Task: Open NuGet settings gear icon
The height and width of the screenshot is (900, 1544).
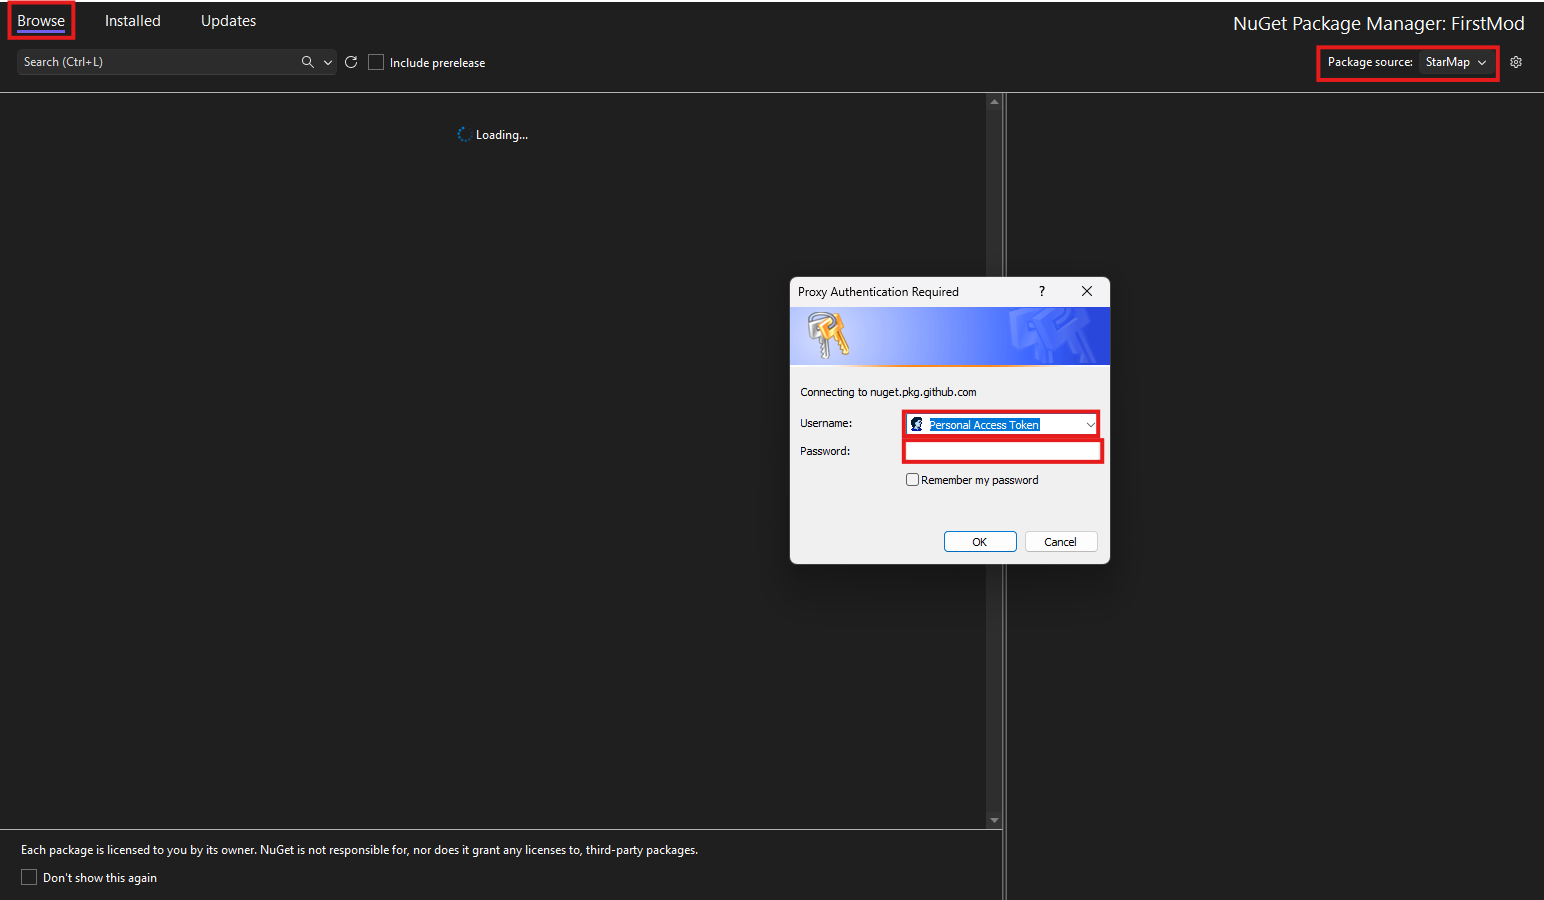Action: tap(1516, 62)
